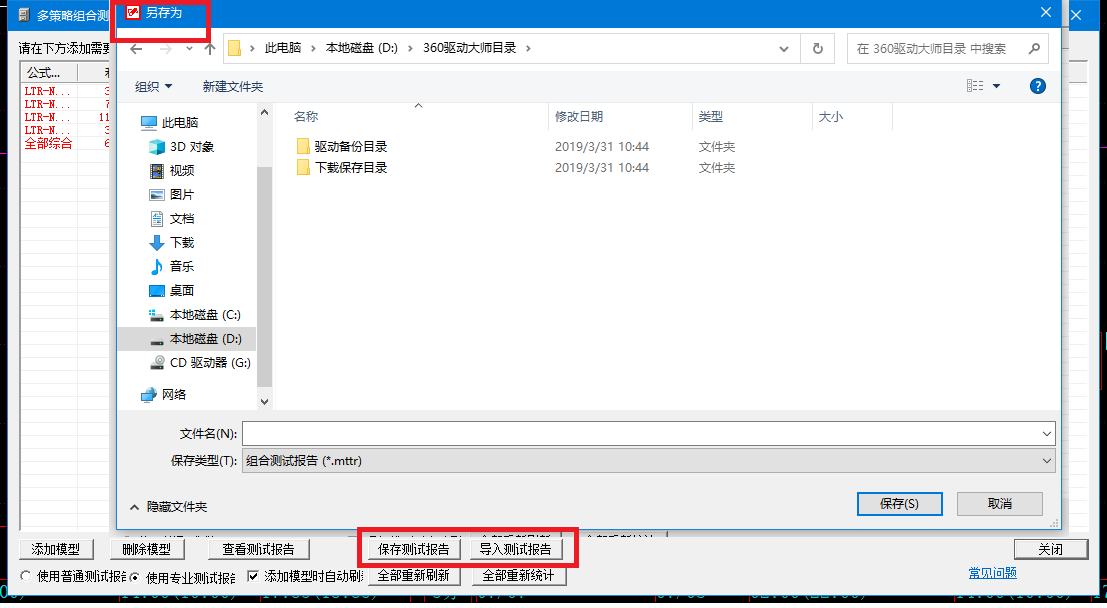Image resolution: width=1107 pixels, height=608 pixels.
Task: Open recent locations dropdown arrow
Action: (x=189, y=49)
